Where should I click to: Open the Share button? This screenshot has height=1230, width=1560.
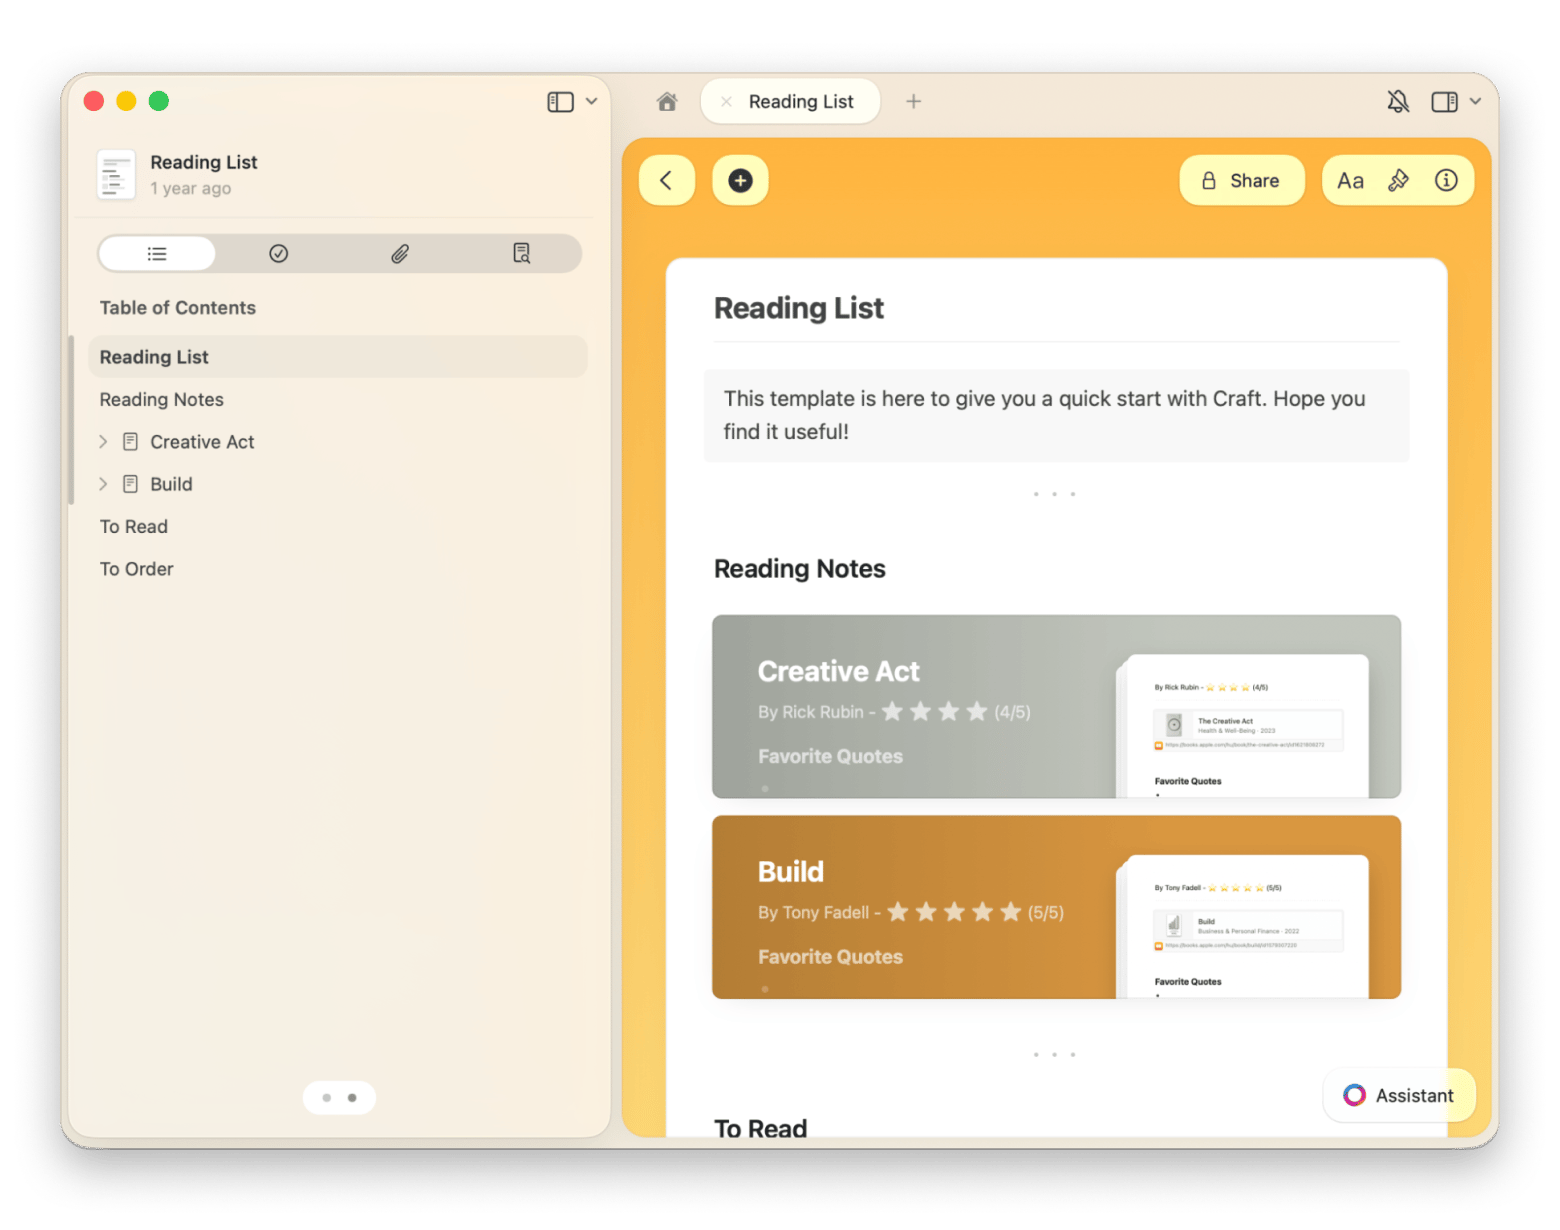(1242, 180)
